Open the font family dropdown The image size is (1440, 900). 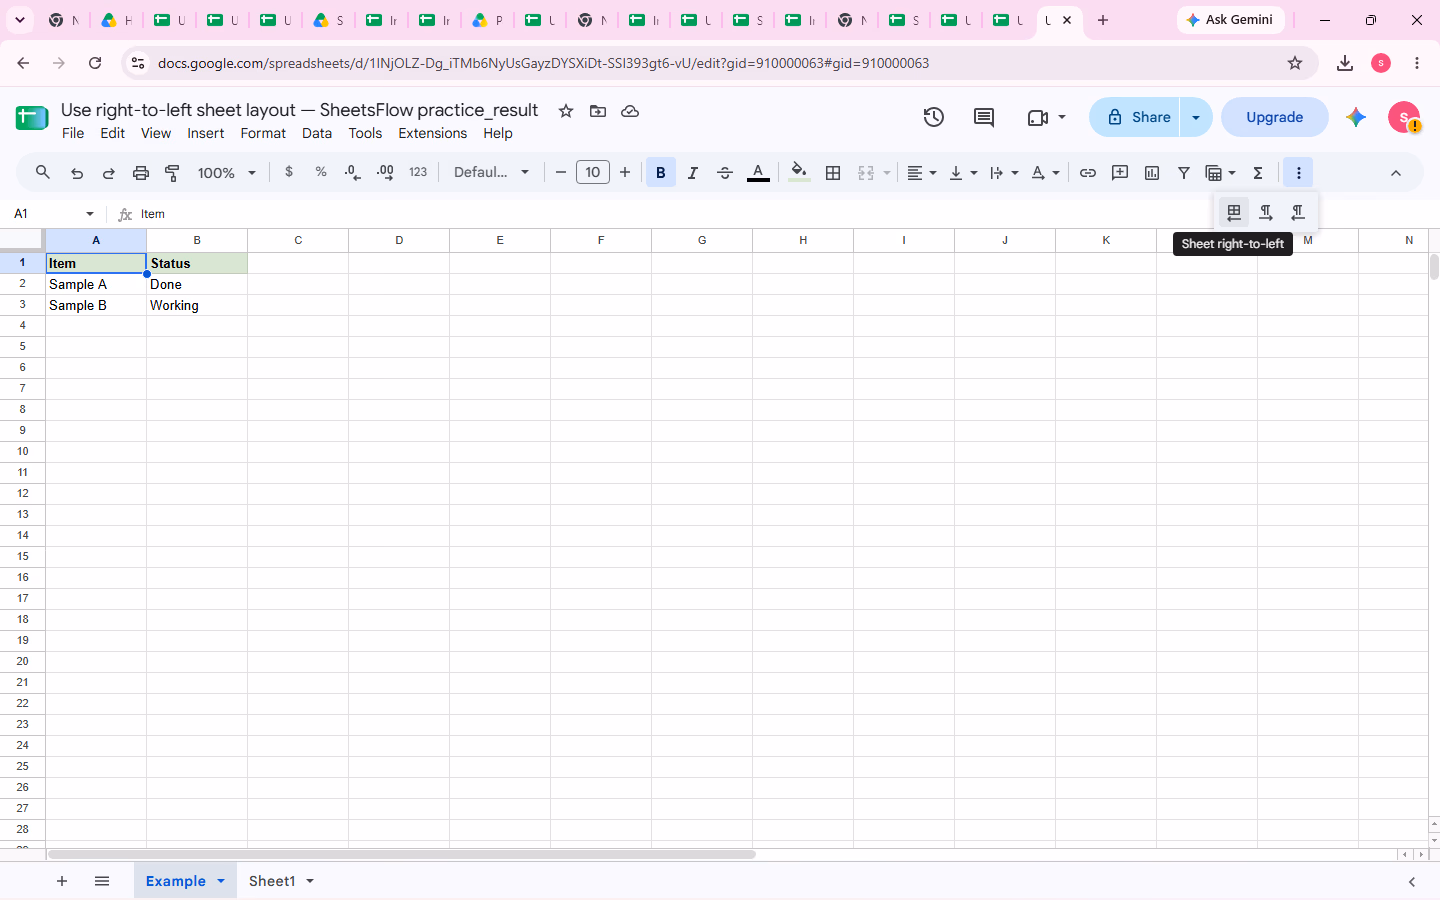[491, 173]
